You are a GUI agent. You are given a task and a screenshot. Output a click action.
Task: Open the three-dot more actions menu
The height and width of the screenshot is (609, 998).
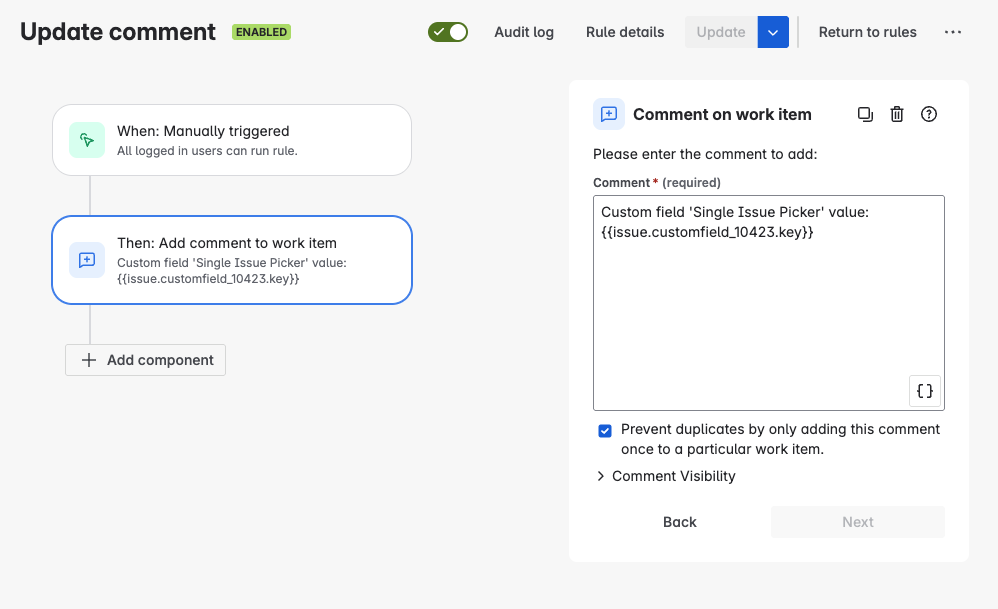click(x=953, y=32)
